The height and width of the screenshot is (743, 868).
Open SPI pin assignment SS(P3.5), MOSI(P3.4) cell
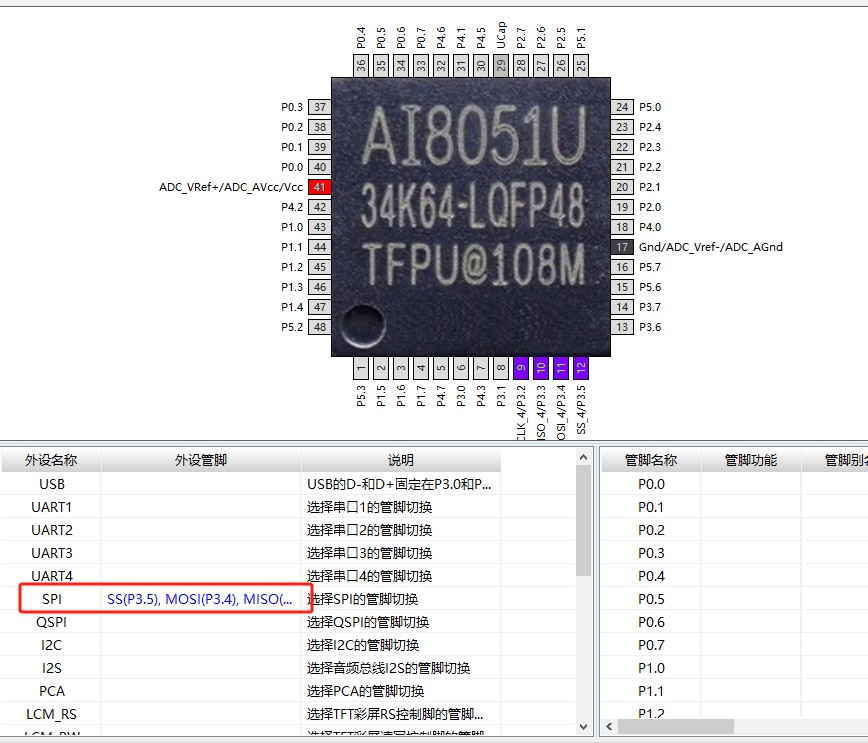201,599
